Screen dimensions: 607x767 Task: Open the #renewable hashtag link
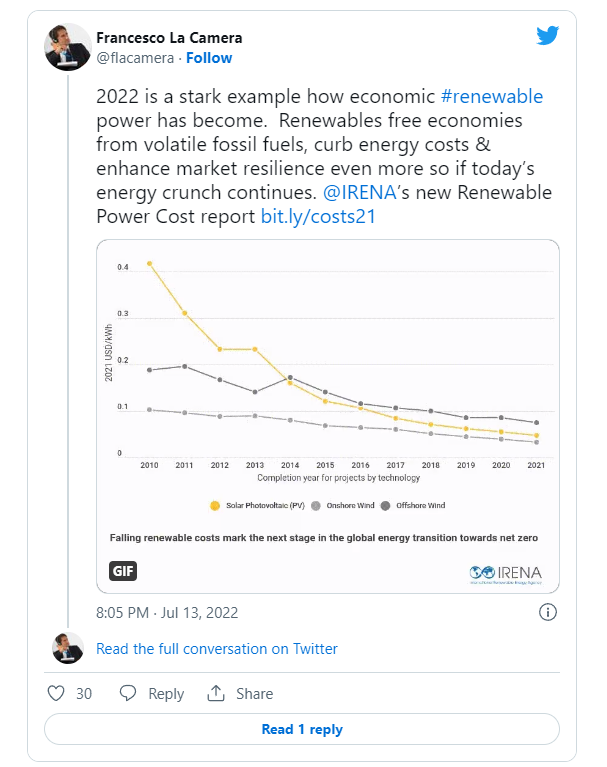click(492, 97)
